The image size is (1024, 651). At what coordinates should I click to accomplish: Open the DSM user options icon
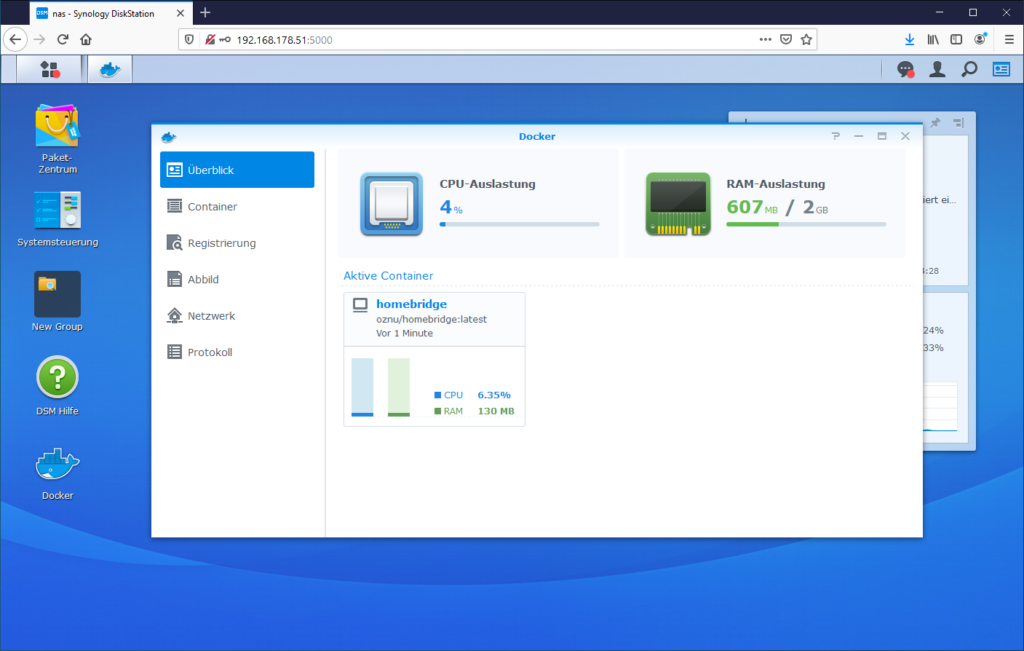tap(937, 69)
